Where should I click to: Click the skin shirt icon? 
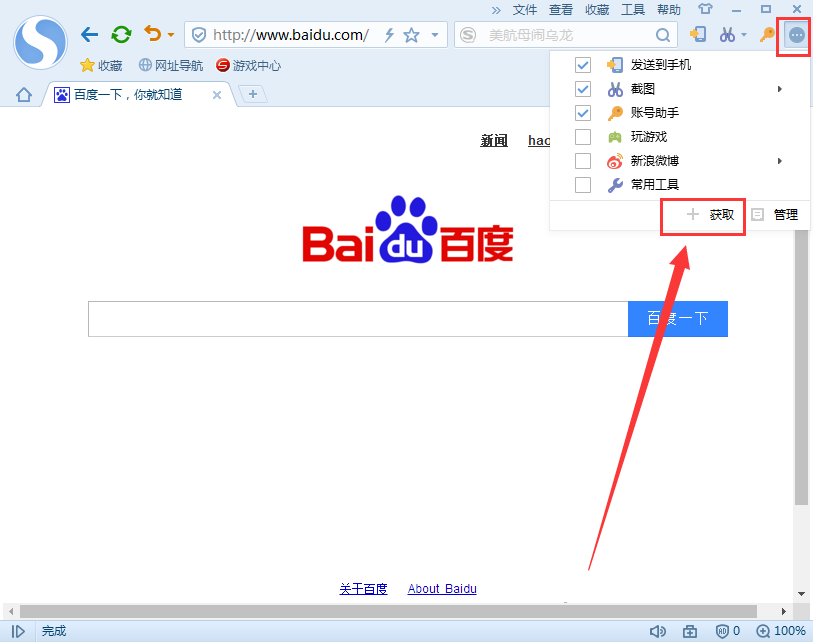coord(705,9)
